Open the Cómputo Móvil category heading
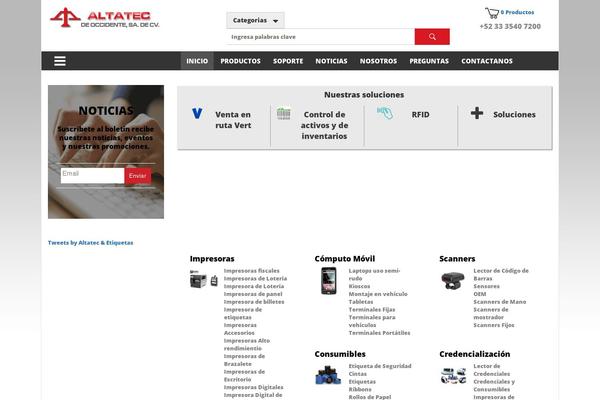The width and height of the screenshot is (600, 400). coord(345,259)
